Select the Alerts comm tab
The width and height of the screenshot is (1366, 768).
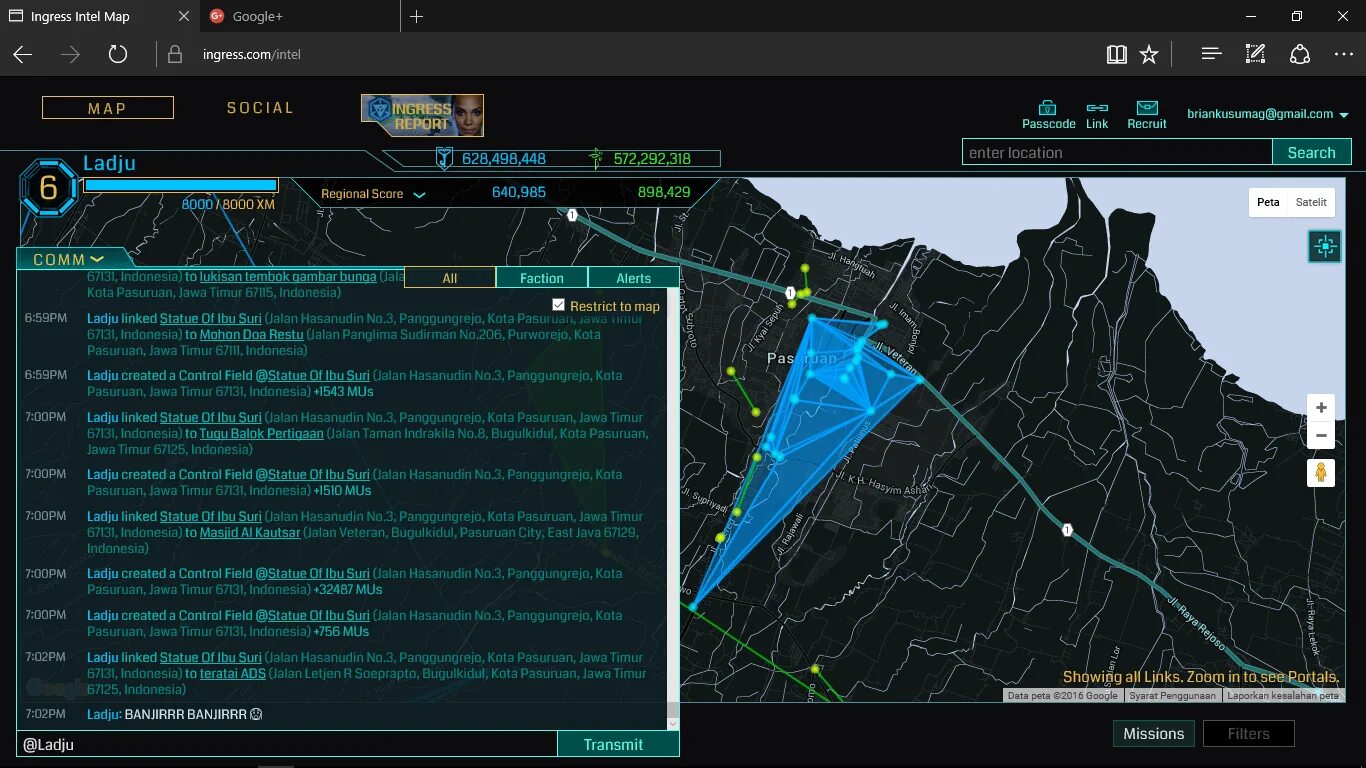pyautogui.click(x=634, y=278)
